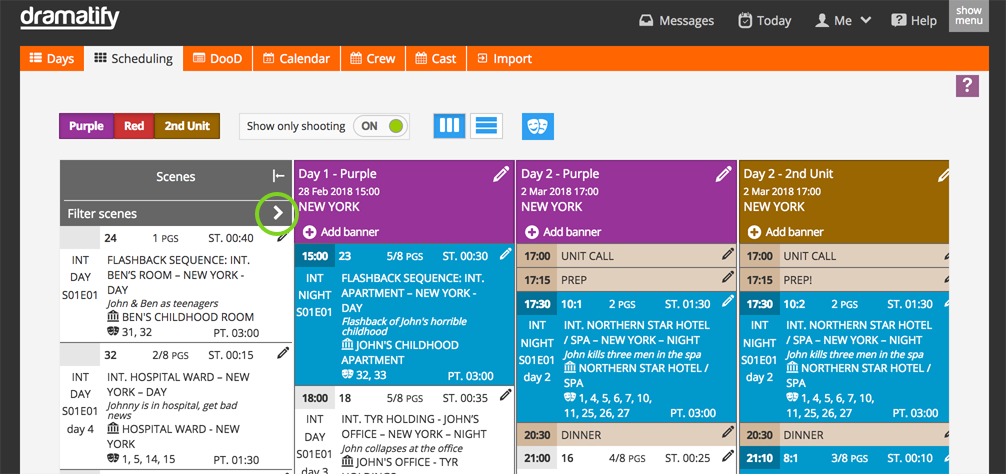Edit scene 32 with pencil icon
Screen dimensions: 1006x474
pyautogui.click(x=283, y=353)
